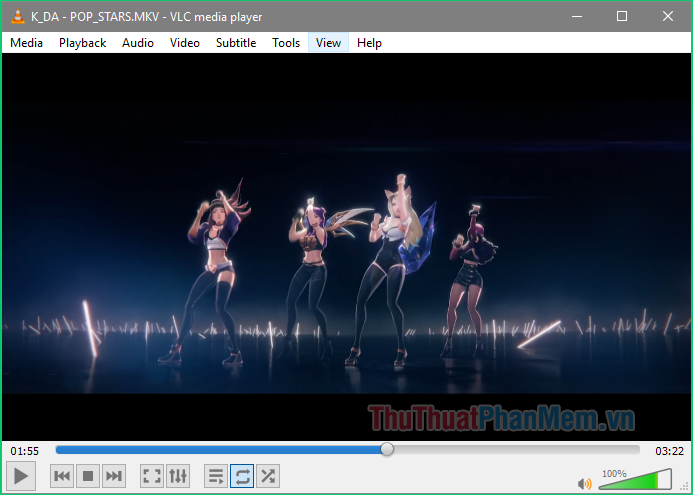Screen dimensions: 693x495
Task: Open the Video menu
Action: 185,43
